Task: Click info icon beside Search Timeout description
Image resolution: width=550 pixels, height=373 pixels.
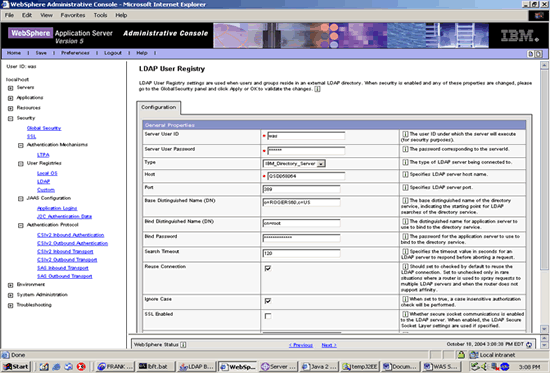Action: [405, 252]
